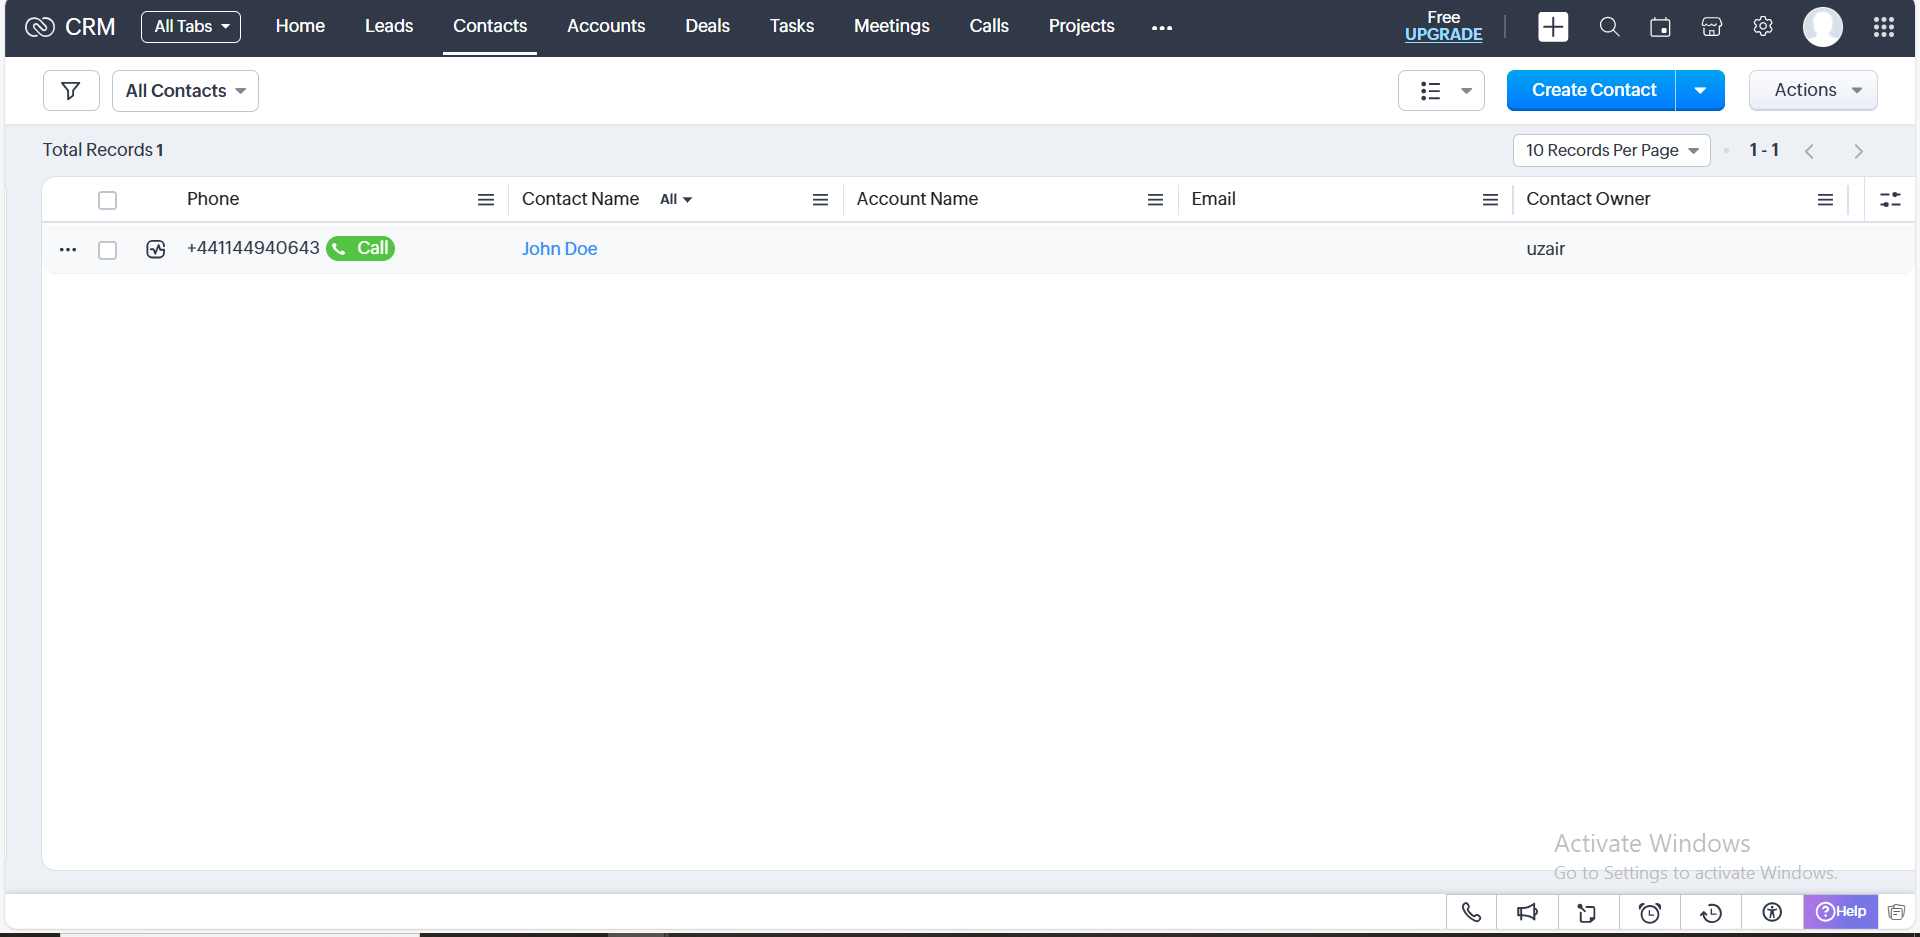The height and width of the screenshot is (937, 1920).
Task: Open the reminders alarm clock icon
Action: click(1650, 912)
